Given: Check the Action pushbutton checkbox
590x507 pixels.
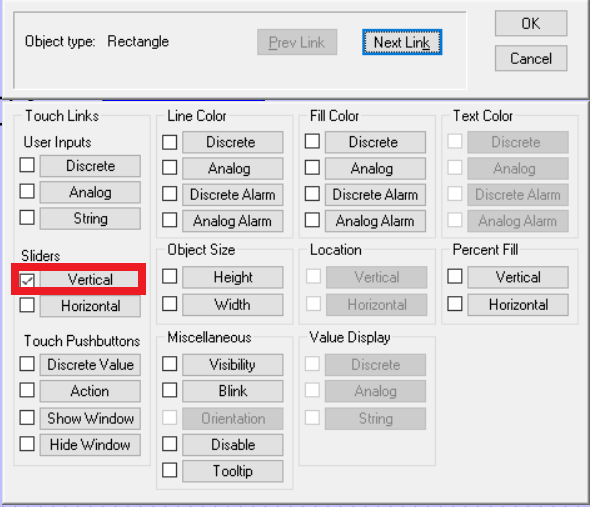Looking at the screenshot, I should pos(27,390).
